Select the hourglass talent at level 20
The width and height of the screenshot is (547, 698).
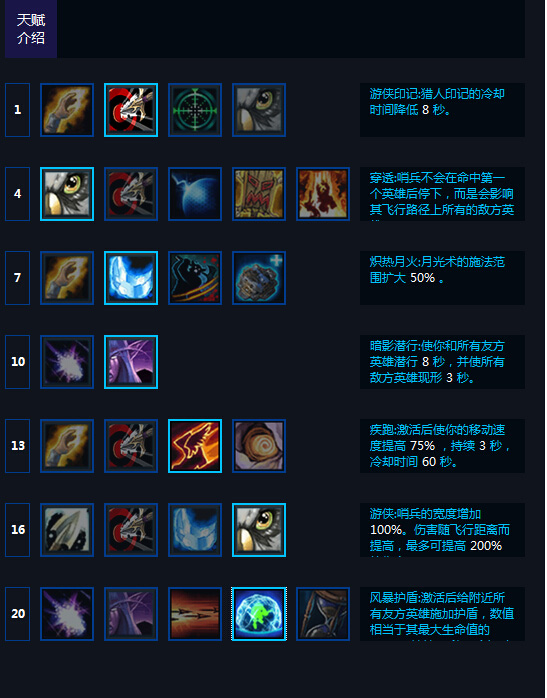323,614
